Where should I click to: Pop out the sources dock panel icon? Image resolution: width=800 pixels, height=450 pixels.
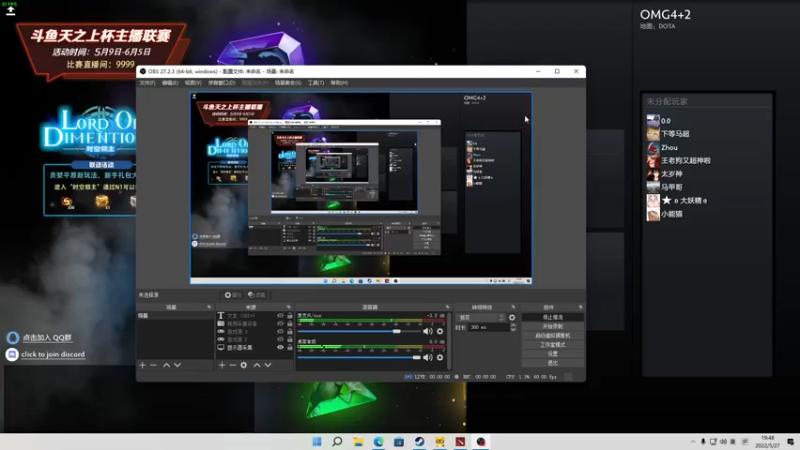[x=288, y=307]
